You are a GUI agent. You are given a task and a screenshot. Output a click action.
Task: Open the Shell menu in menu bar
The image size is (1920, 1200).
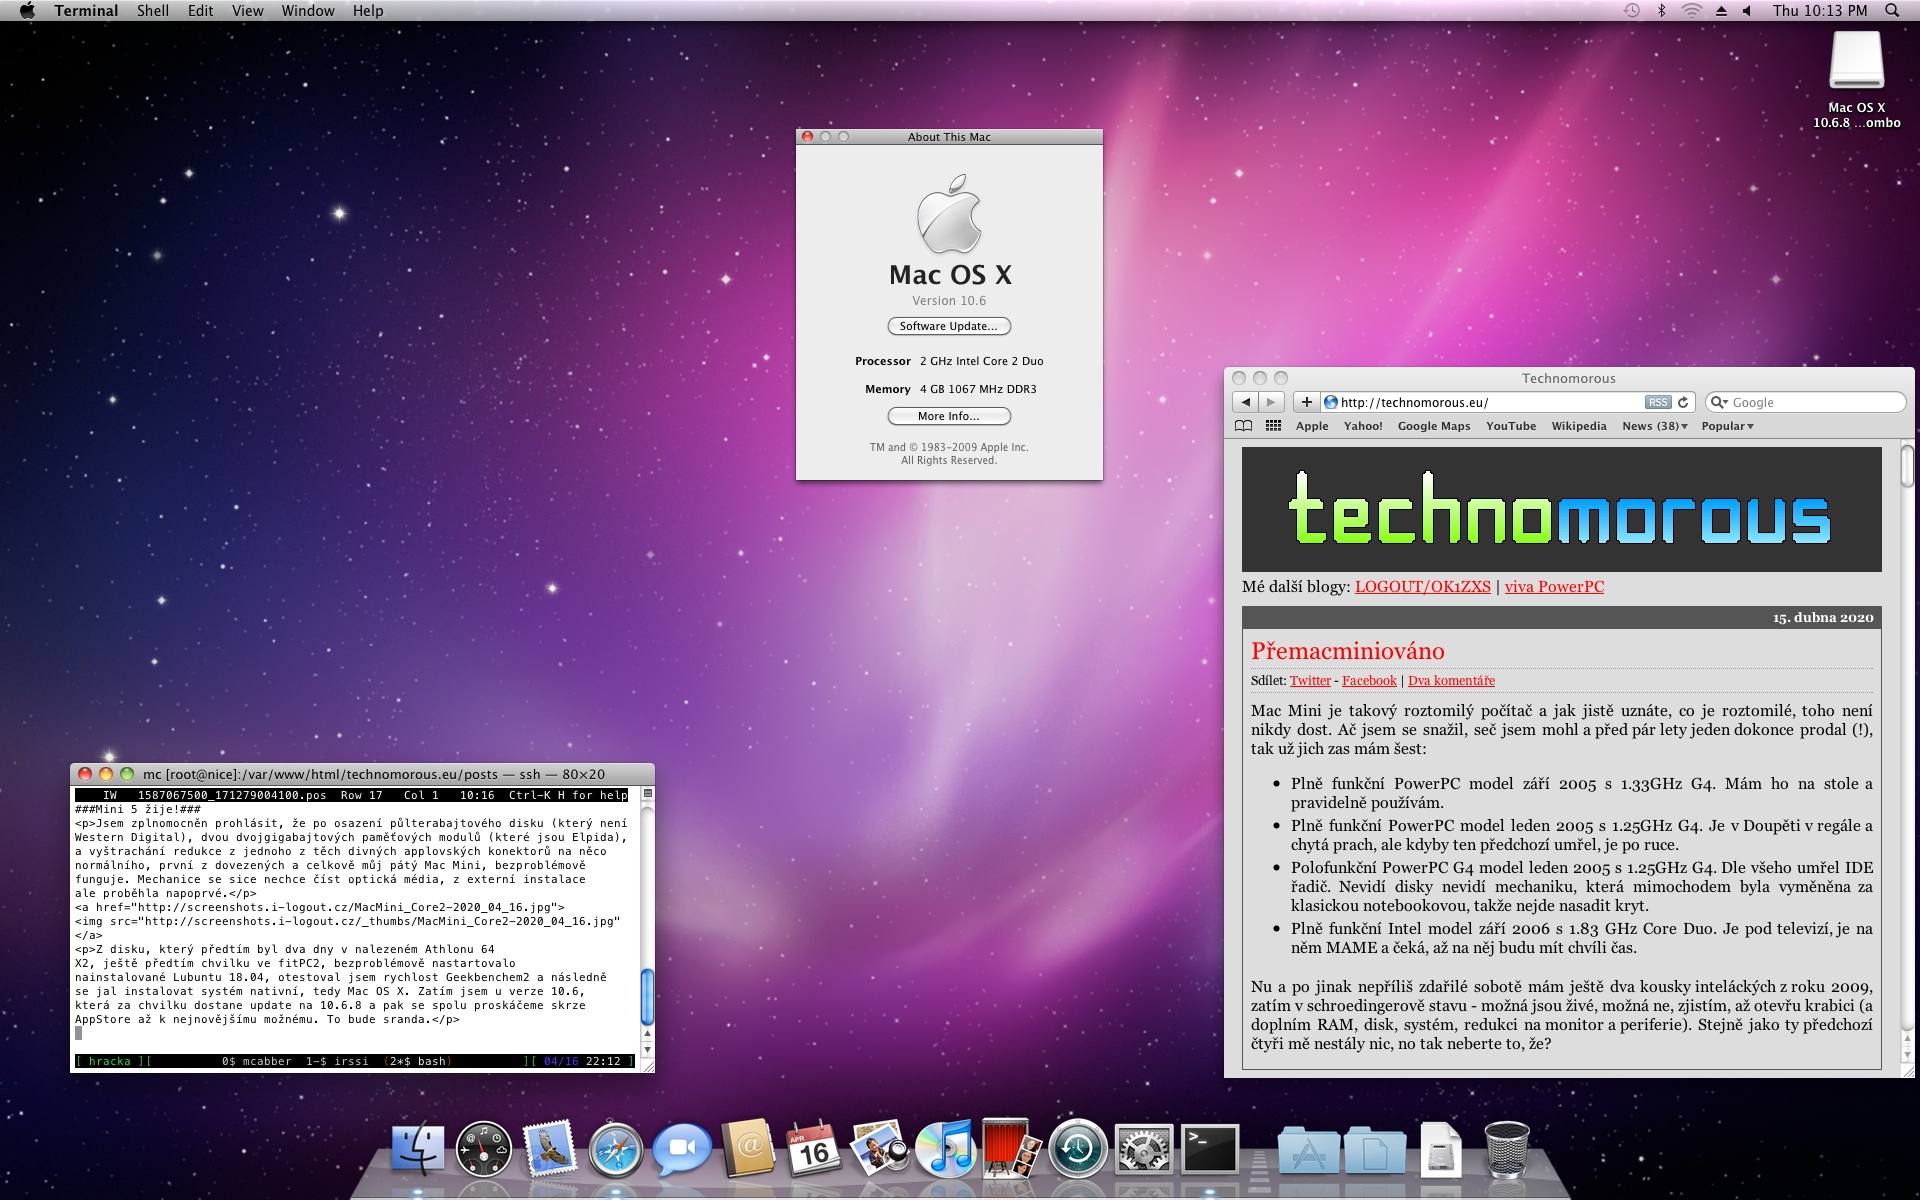point(152,11)
